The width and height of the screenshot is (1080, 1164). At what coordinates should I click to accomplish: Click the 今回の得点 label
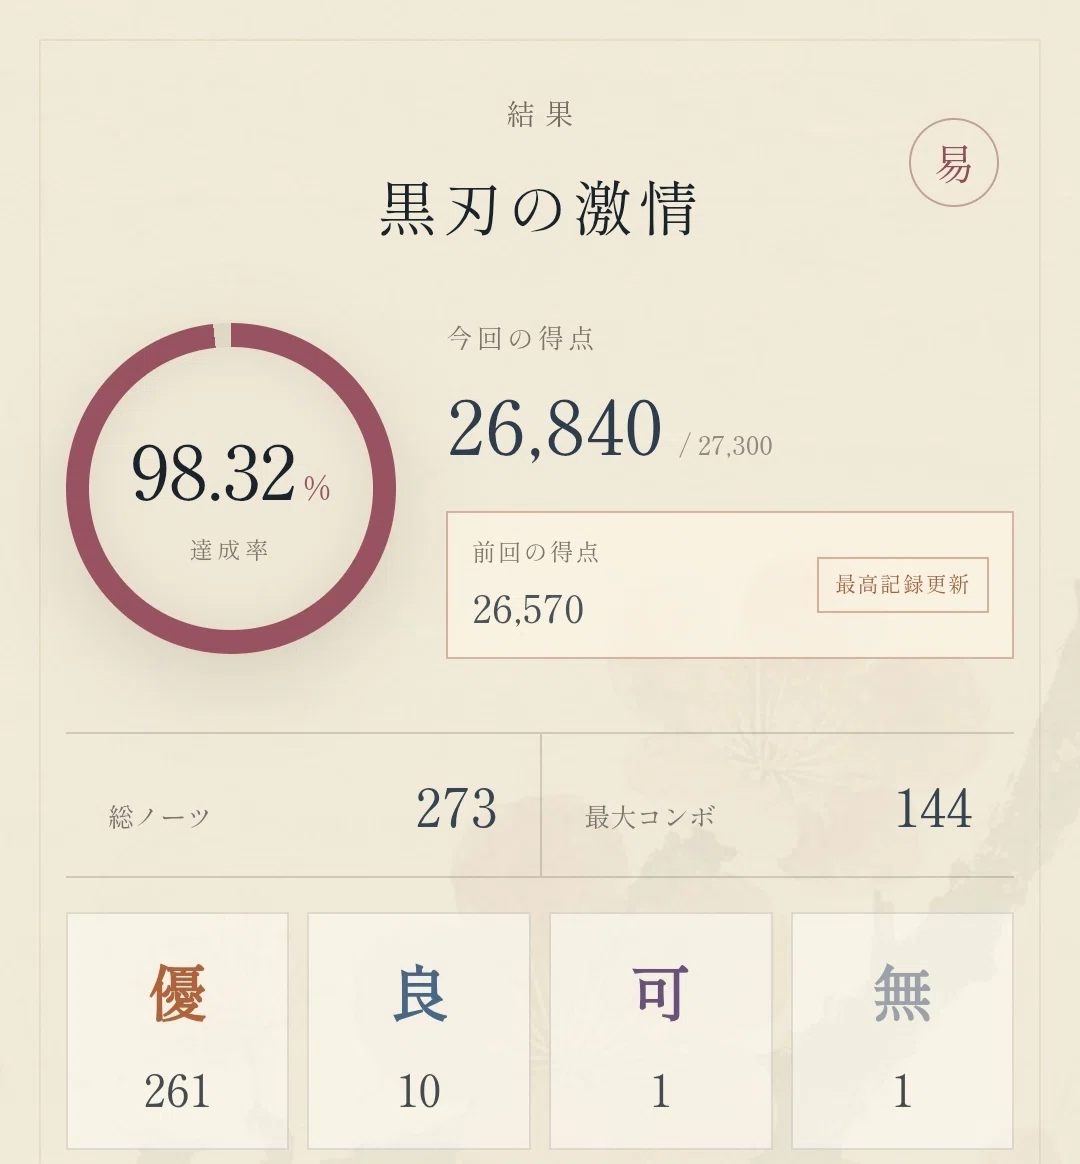point(521,338)
